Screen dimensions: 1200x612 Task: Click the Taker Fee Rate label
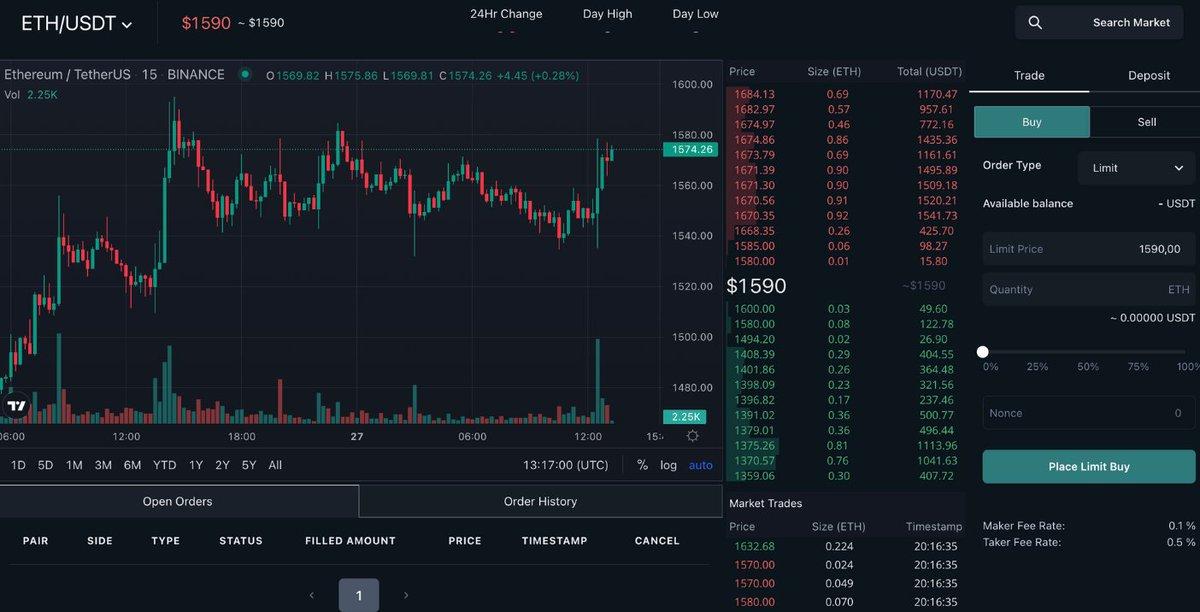point(1022,542)
